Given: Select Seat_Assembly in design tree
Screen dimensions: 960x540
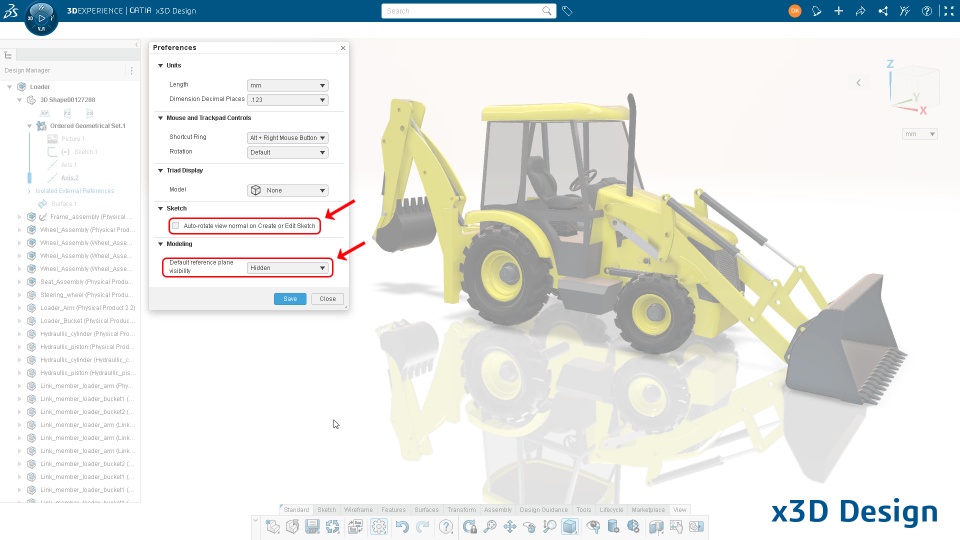Looking at the screenshot, I should [x=84, y=282].
